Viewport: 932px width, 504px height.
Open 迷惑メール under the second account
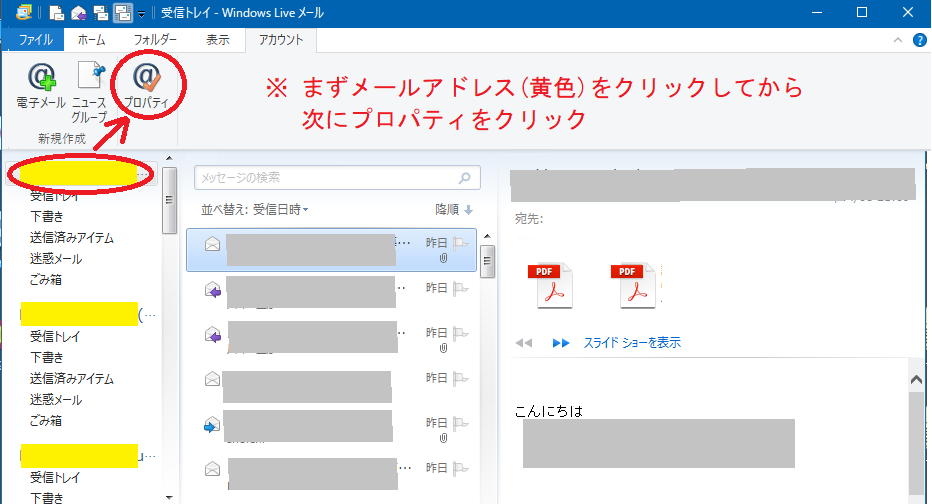56,399
